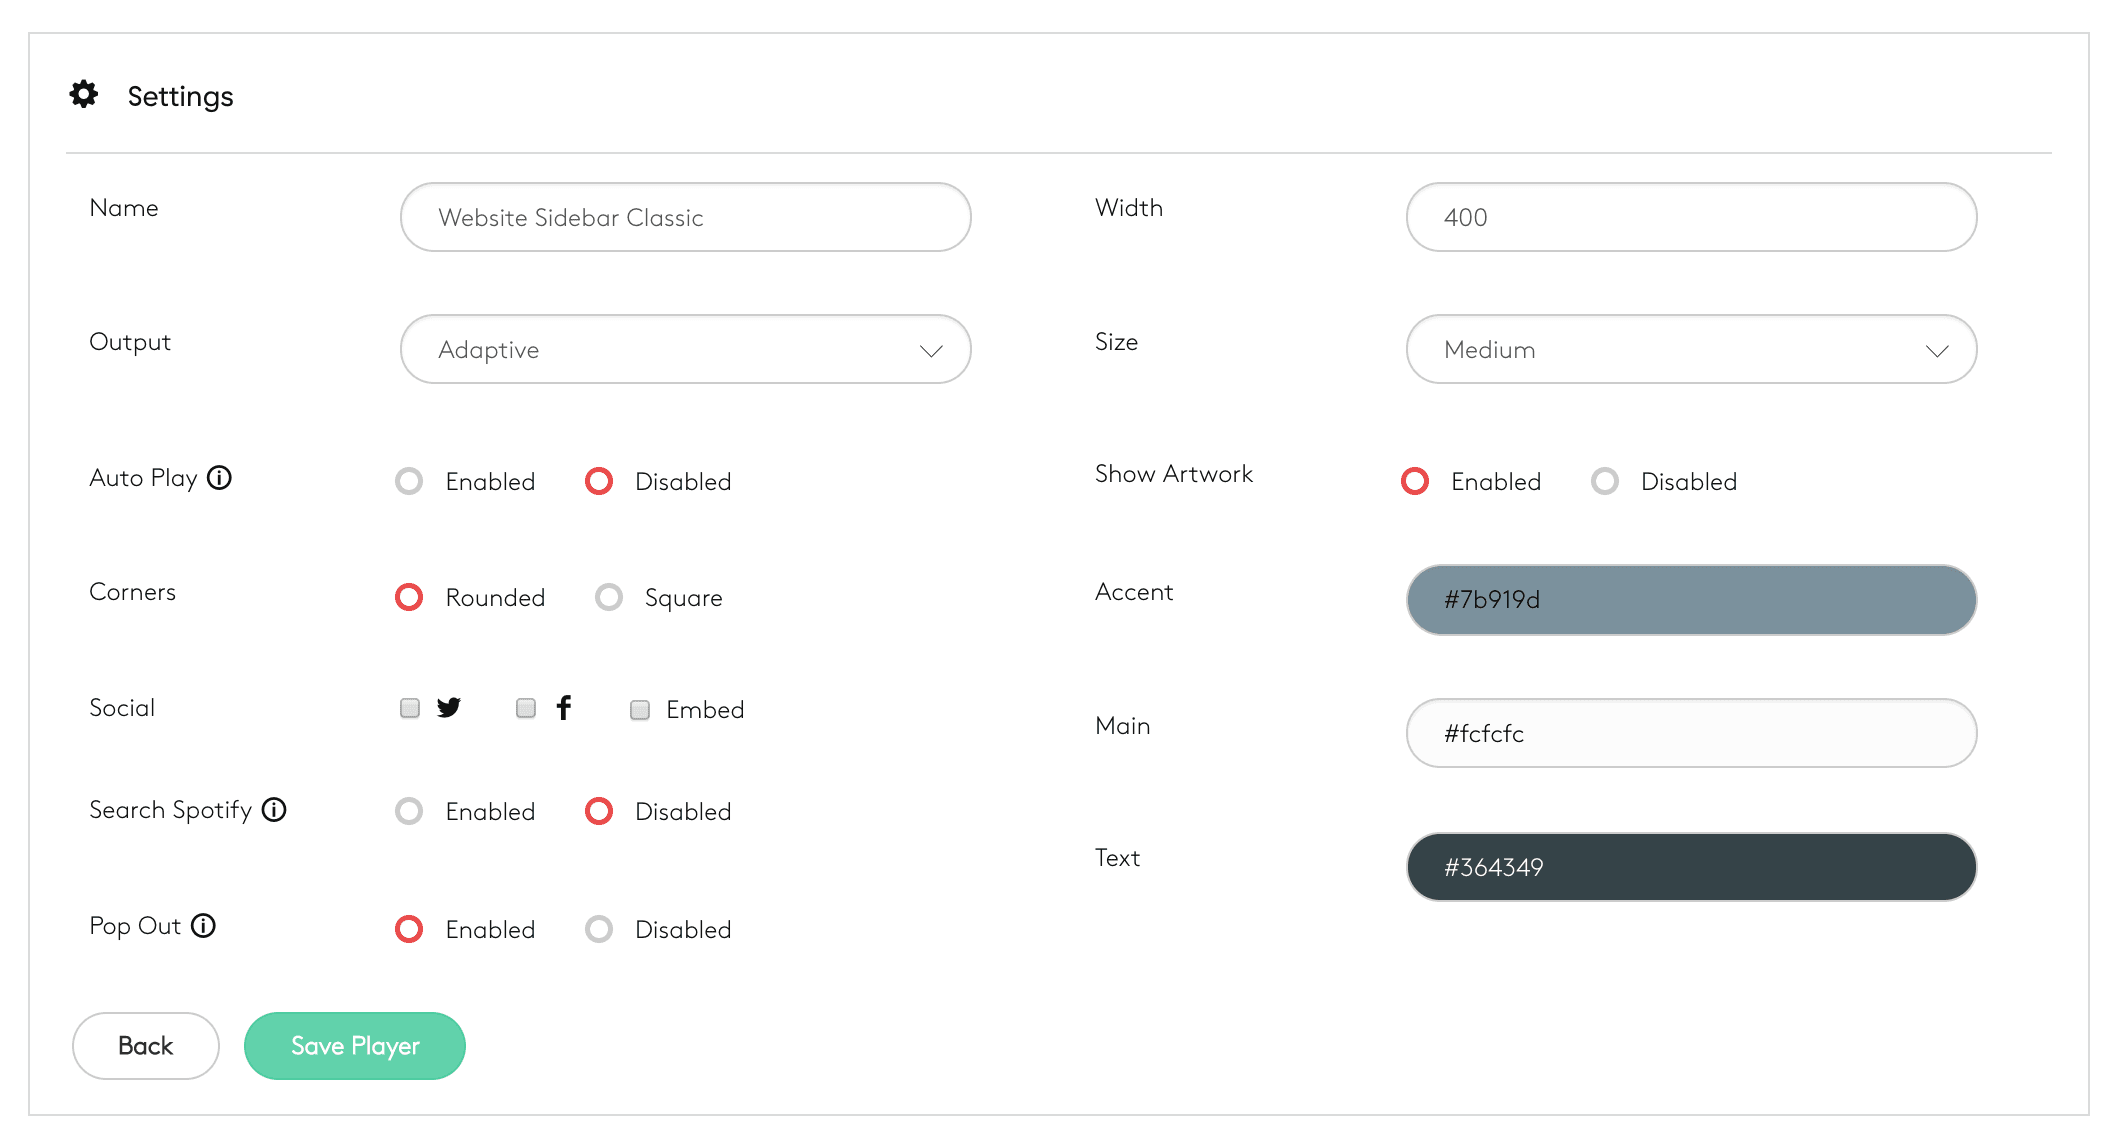Click the Text color field #364349
This screenshot has width=2118, height=1142.
[1690, 867]
